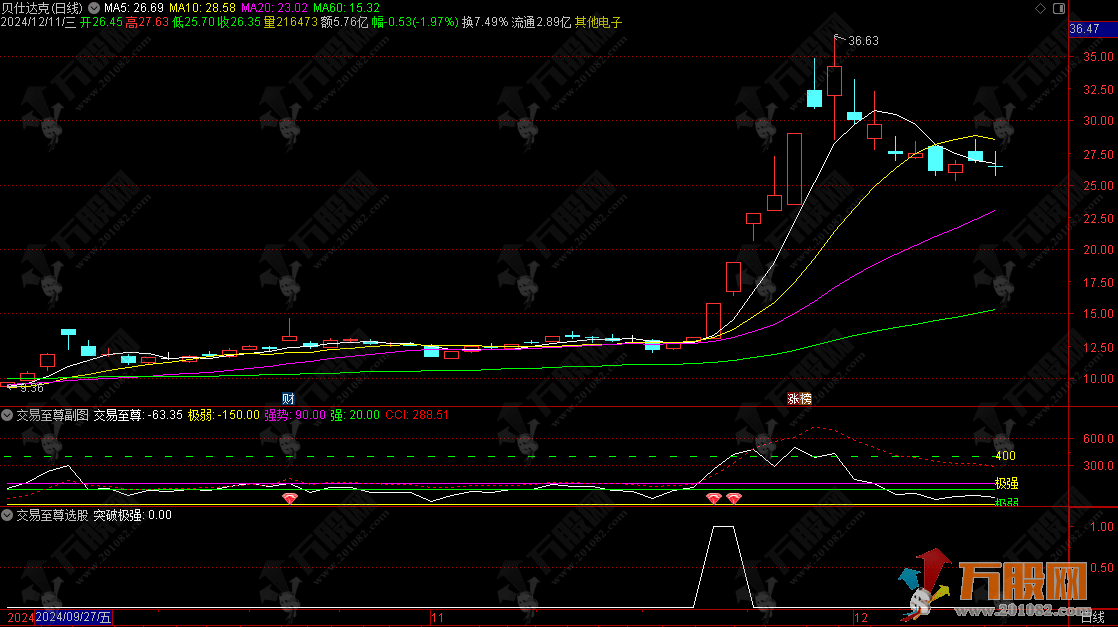Expand the 交易至尊选股 indicator menu

pyautogui.click(x=7, y=515)
